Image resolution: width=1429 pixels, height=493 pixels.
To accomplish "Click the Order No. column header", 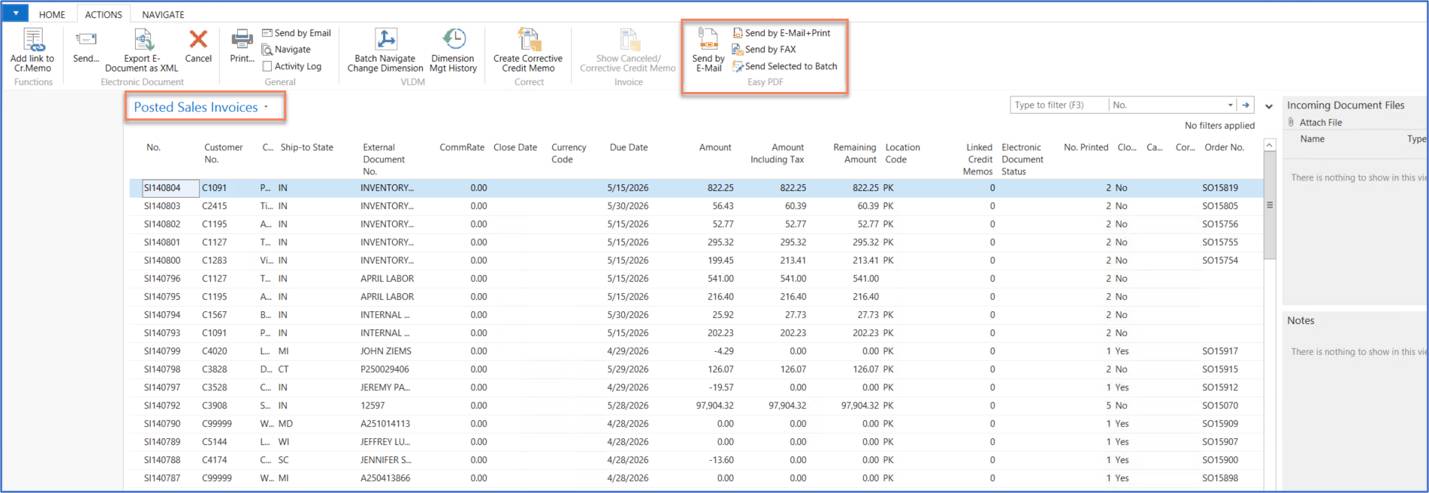I will (1224, 147).
